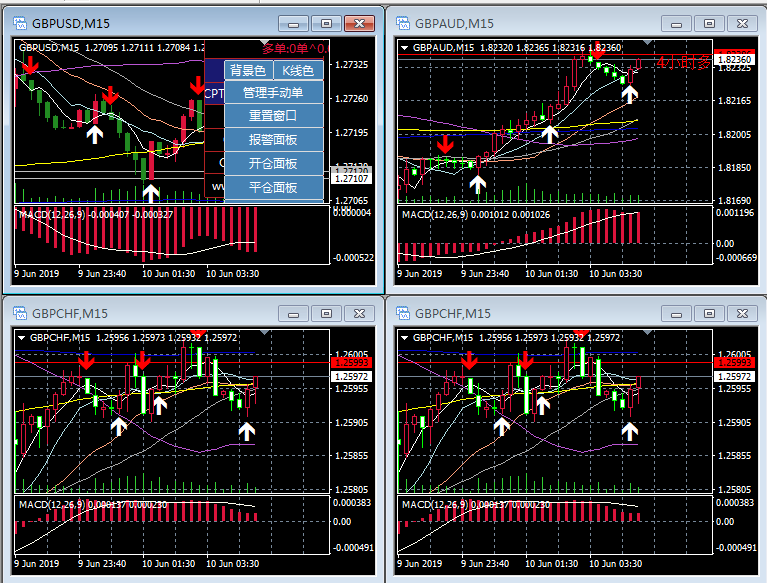
Task: Minimize the bottom-right GBPCHF chart window
Action: 677,314
